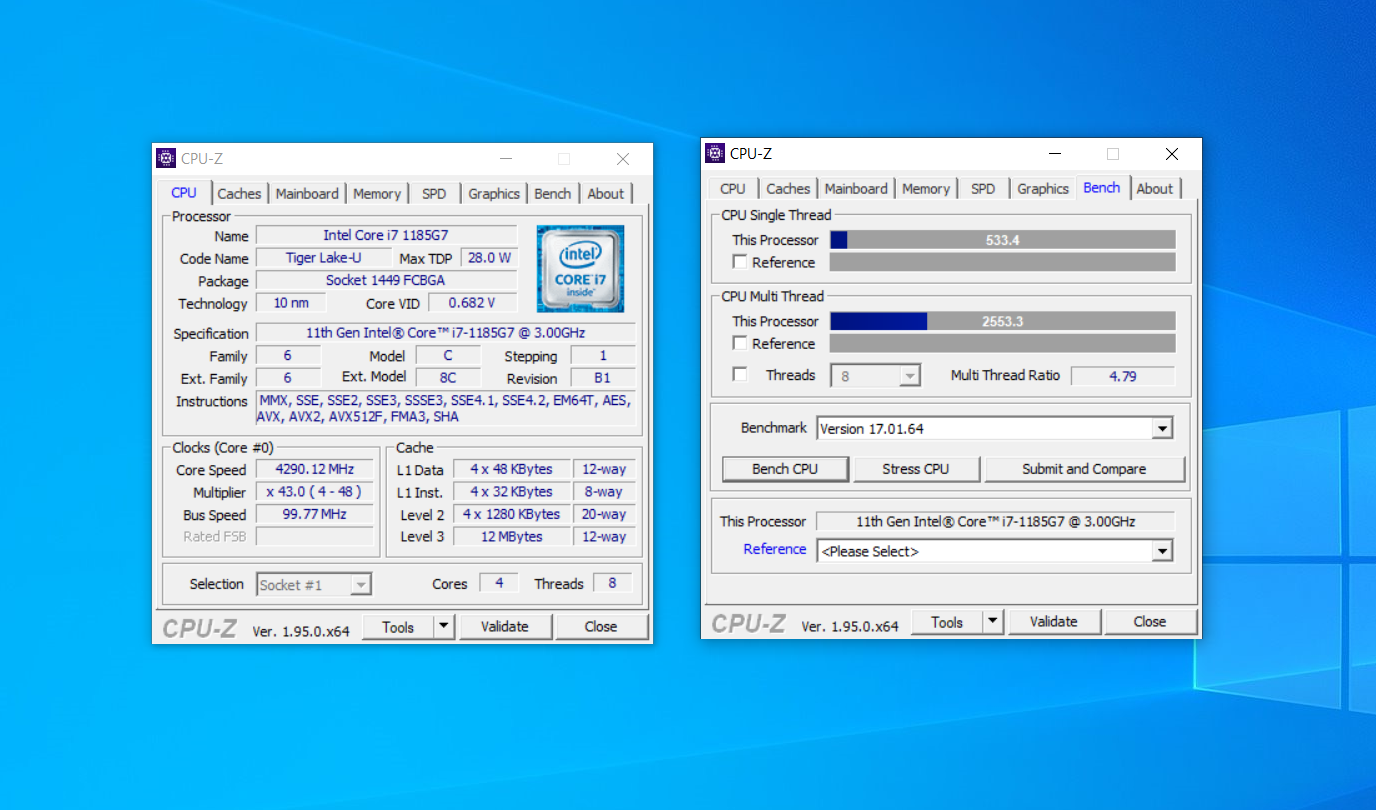Open SPD tab in left window

point(434,194)
